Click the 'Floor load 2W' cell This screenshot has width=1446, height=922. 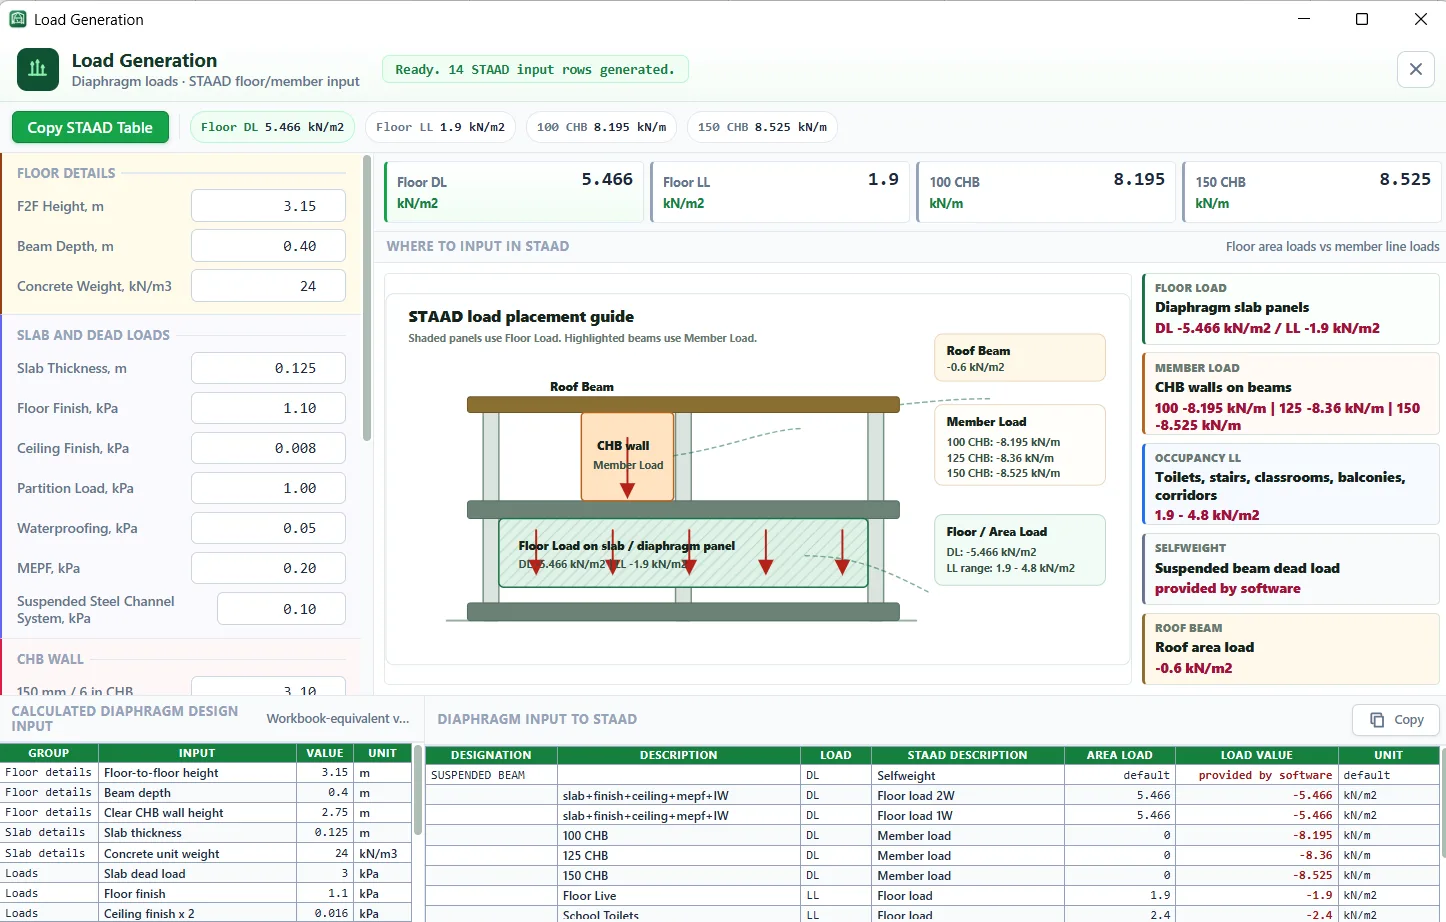point(967,796)
